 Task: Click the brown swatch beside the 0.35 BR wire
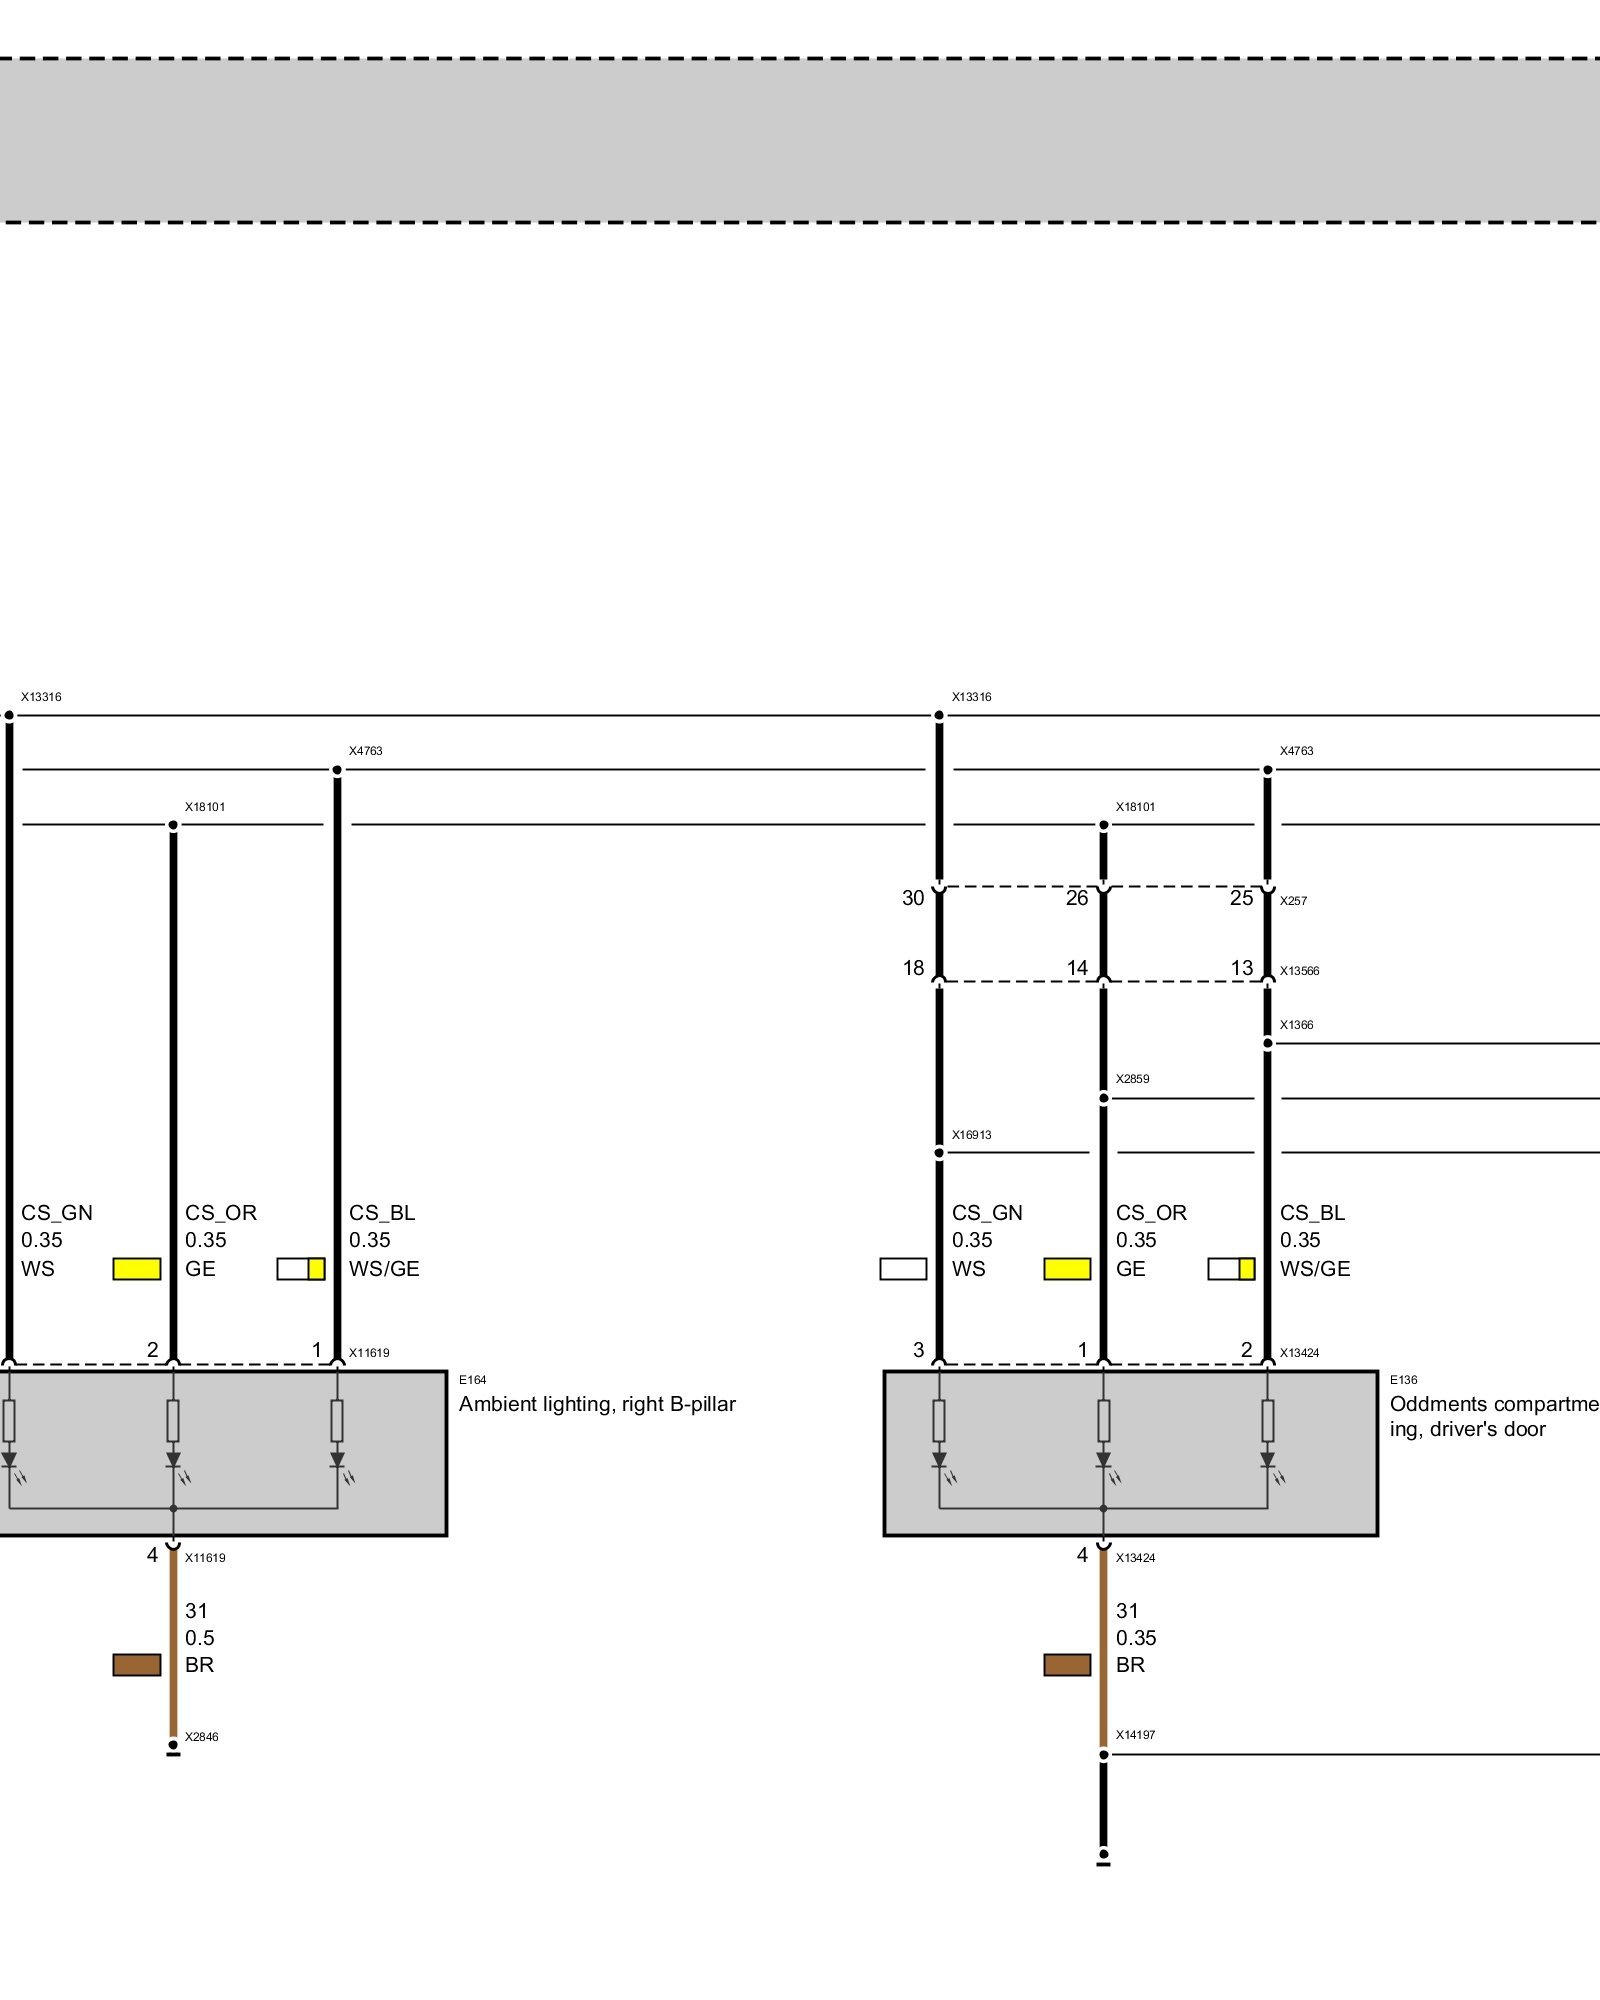(x=1067, y=1665)
